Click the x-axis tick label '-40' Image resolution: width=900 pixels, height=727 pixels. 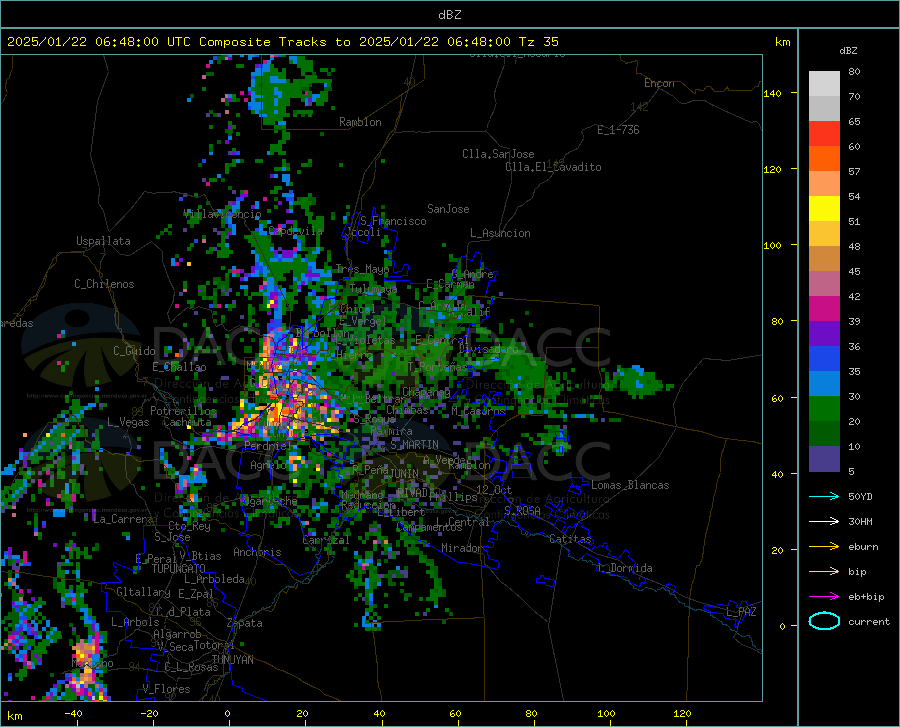73,714
